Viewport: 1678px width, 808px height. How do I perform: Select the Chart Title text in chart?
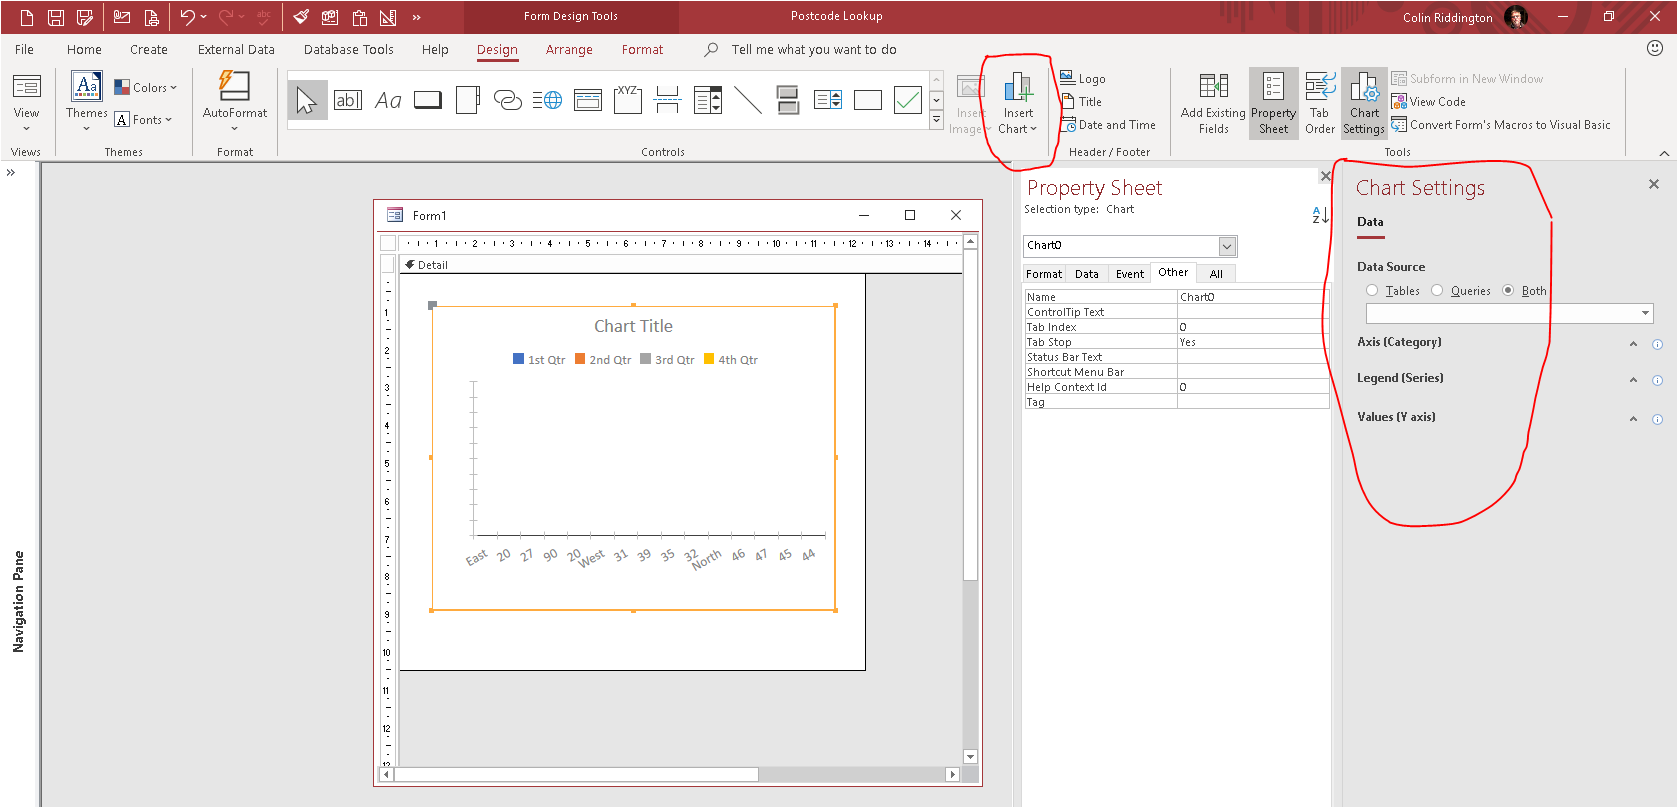coord(633,326)
